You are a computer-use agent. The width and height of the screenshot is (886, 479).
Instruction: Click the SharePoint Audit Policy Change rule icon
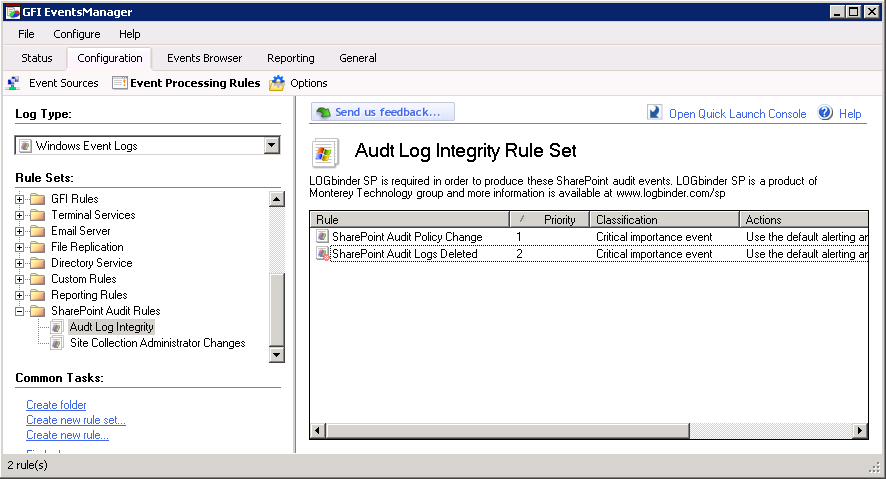322,236
